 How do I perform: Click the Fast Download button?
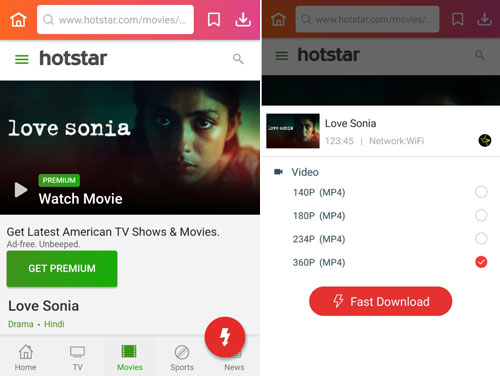click(381, 301)
